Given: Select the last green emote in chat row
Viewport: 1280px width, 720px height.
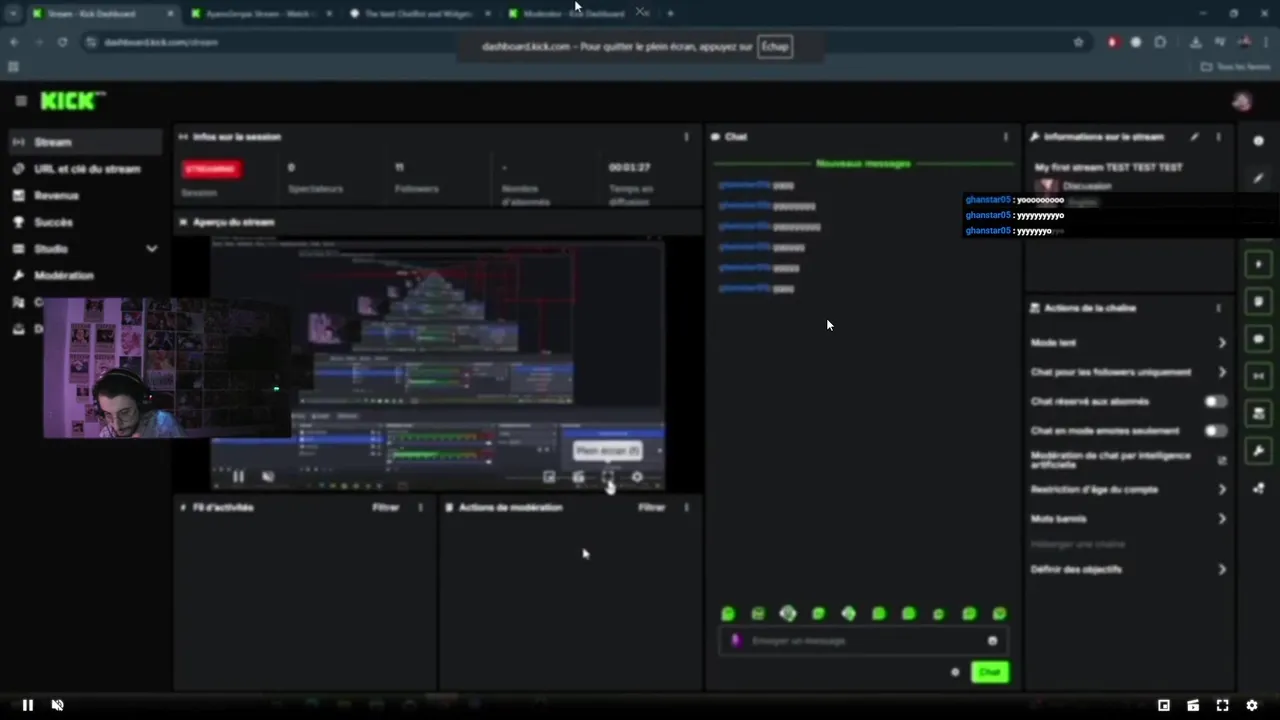Looking at the screenshot, I should click(999, 614).
